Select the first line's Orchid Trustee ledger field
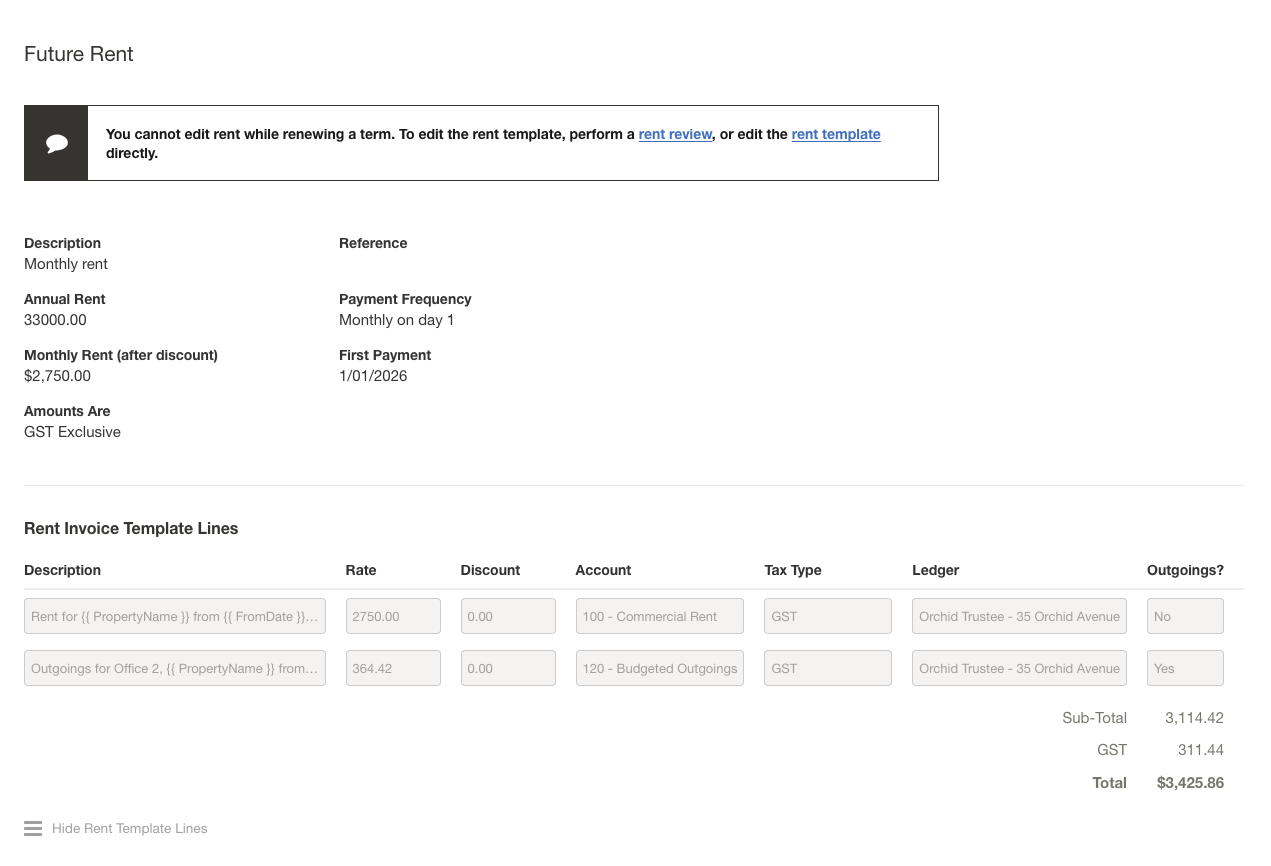 coord(1018,616)
